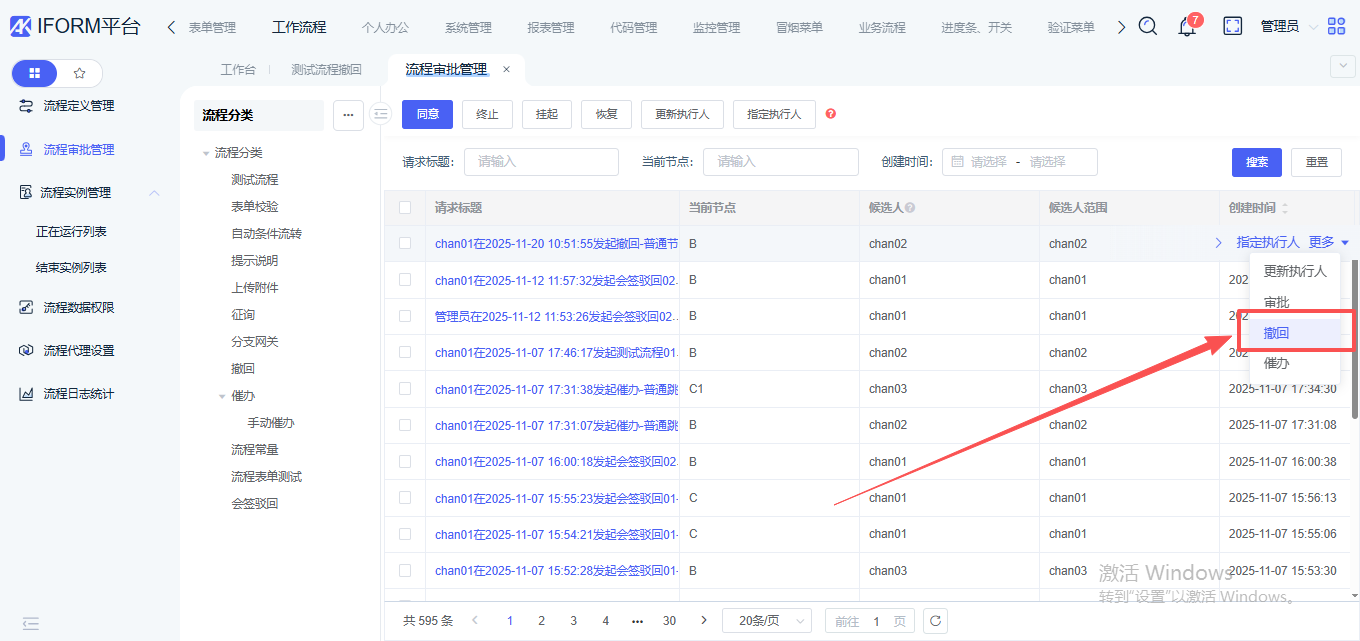The image size is (1360, 641).
Task: Open the search magnifier icon in header
Action: pos(1148,27)
